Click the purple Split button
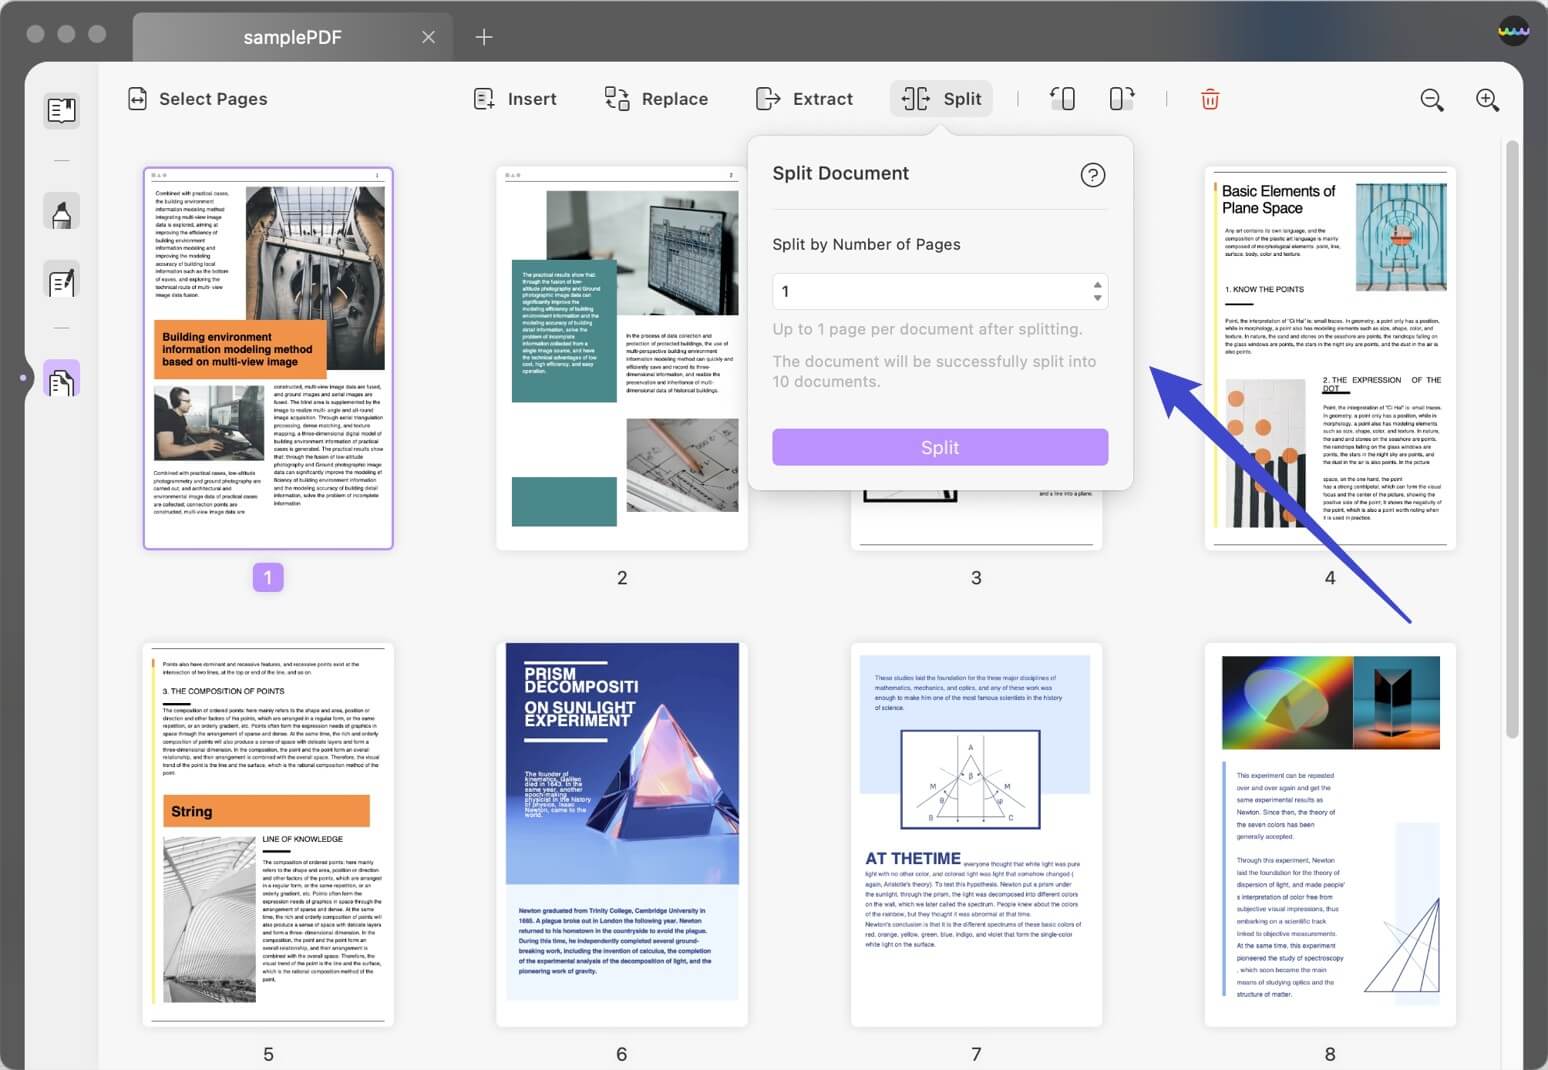The image size is (1548, 1070). point(940,447)
